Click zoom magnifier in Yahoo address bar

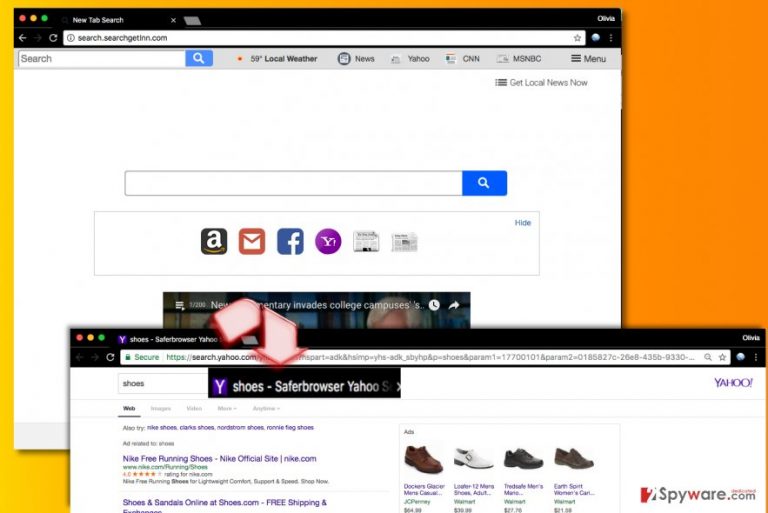[x=708, y=357]
